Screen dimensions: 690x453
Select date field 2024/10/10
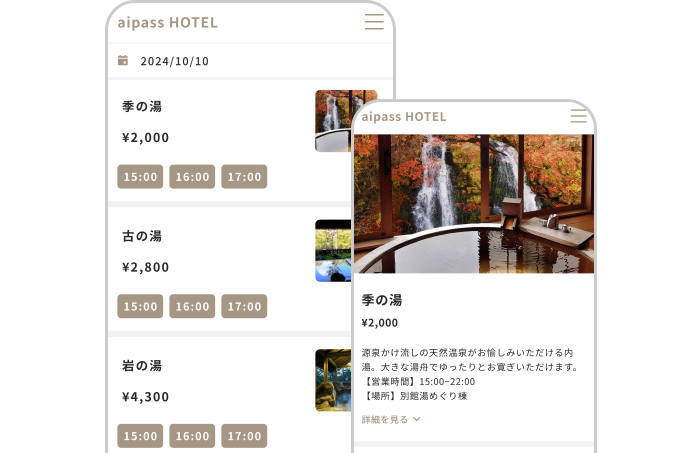[250, 61]
